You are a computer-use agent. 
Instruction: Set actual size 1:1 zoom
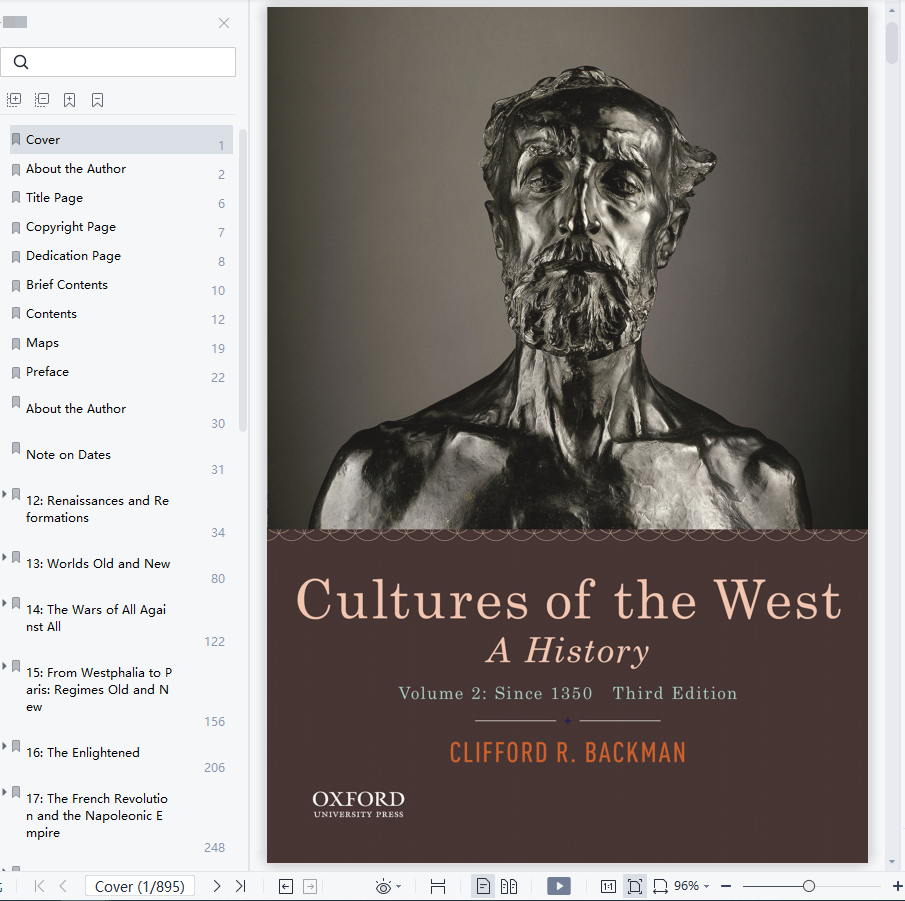click(608, 886)
